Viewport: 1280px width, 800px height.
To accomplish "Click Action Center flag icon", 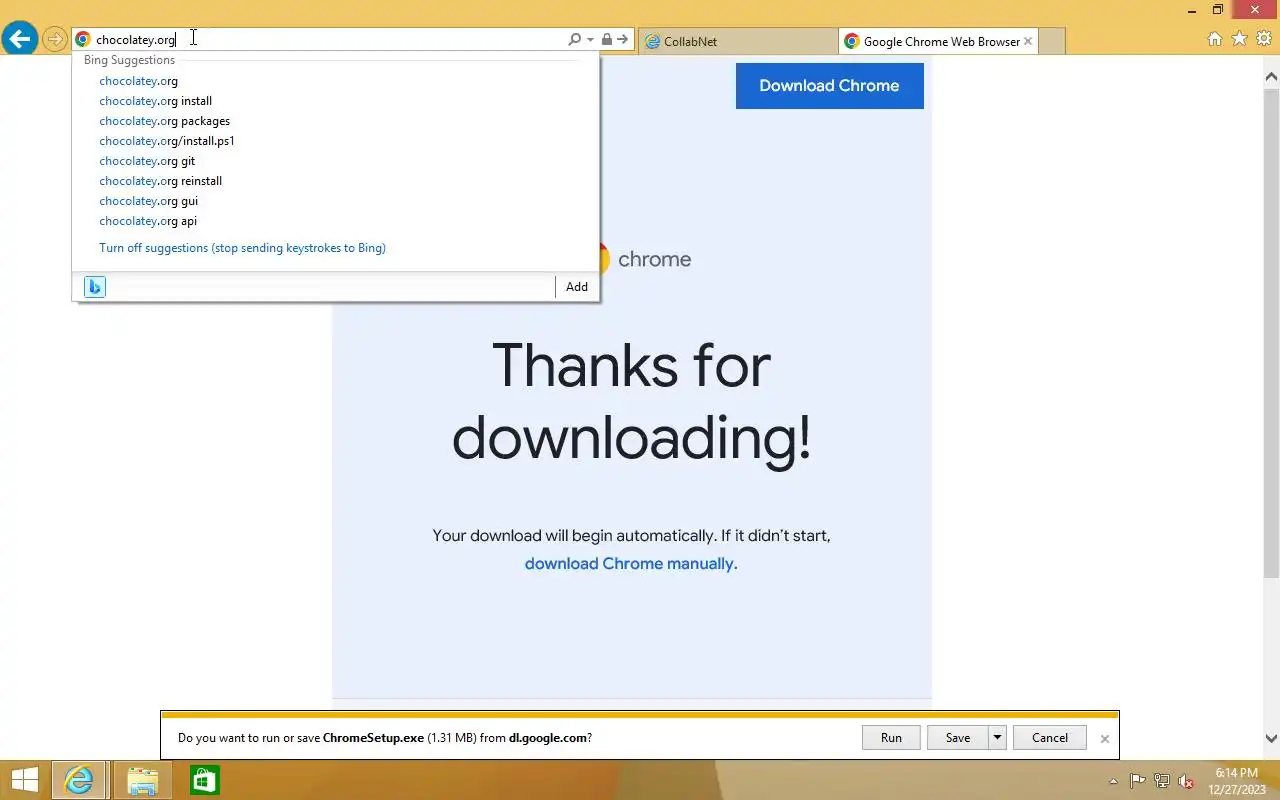I will [x=1138, y=781].
